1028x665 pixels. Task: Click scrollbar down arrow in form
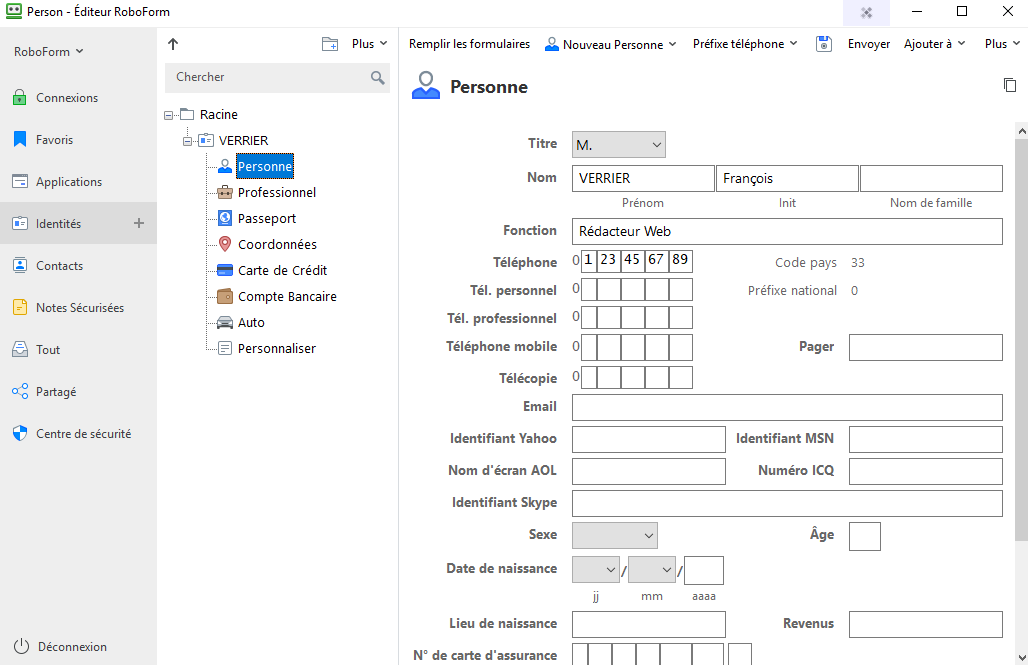(x=1021, y=657)
